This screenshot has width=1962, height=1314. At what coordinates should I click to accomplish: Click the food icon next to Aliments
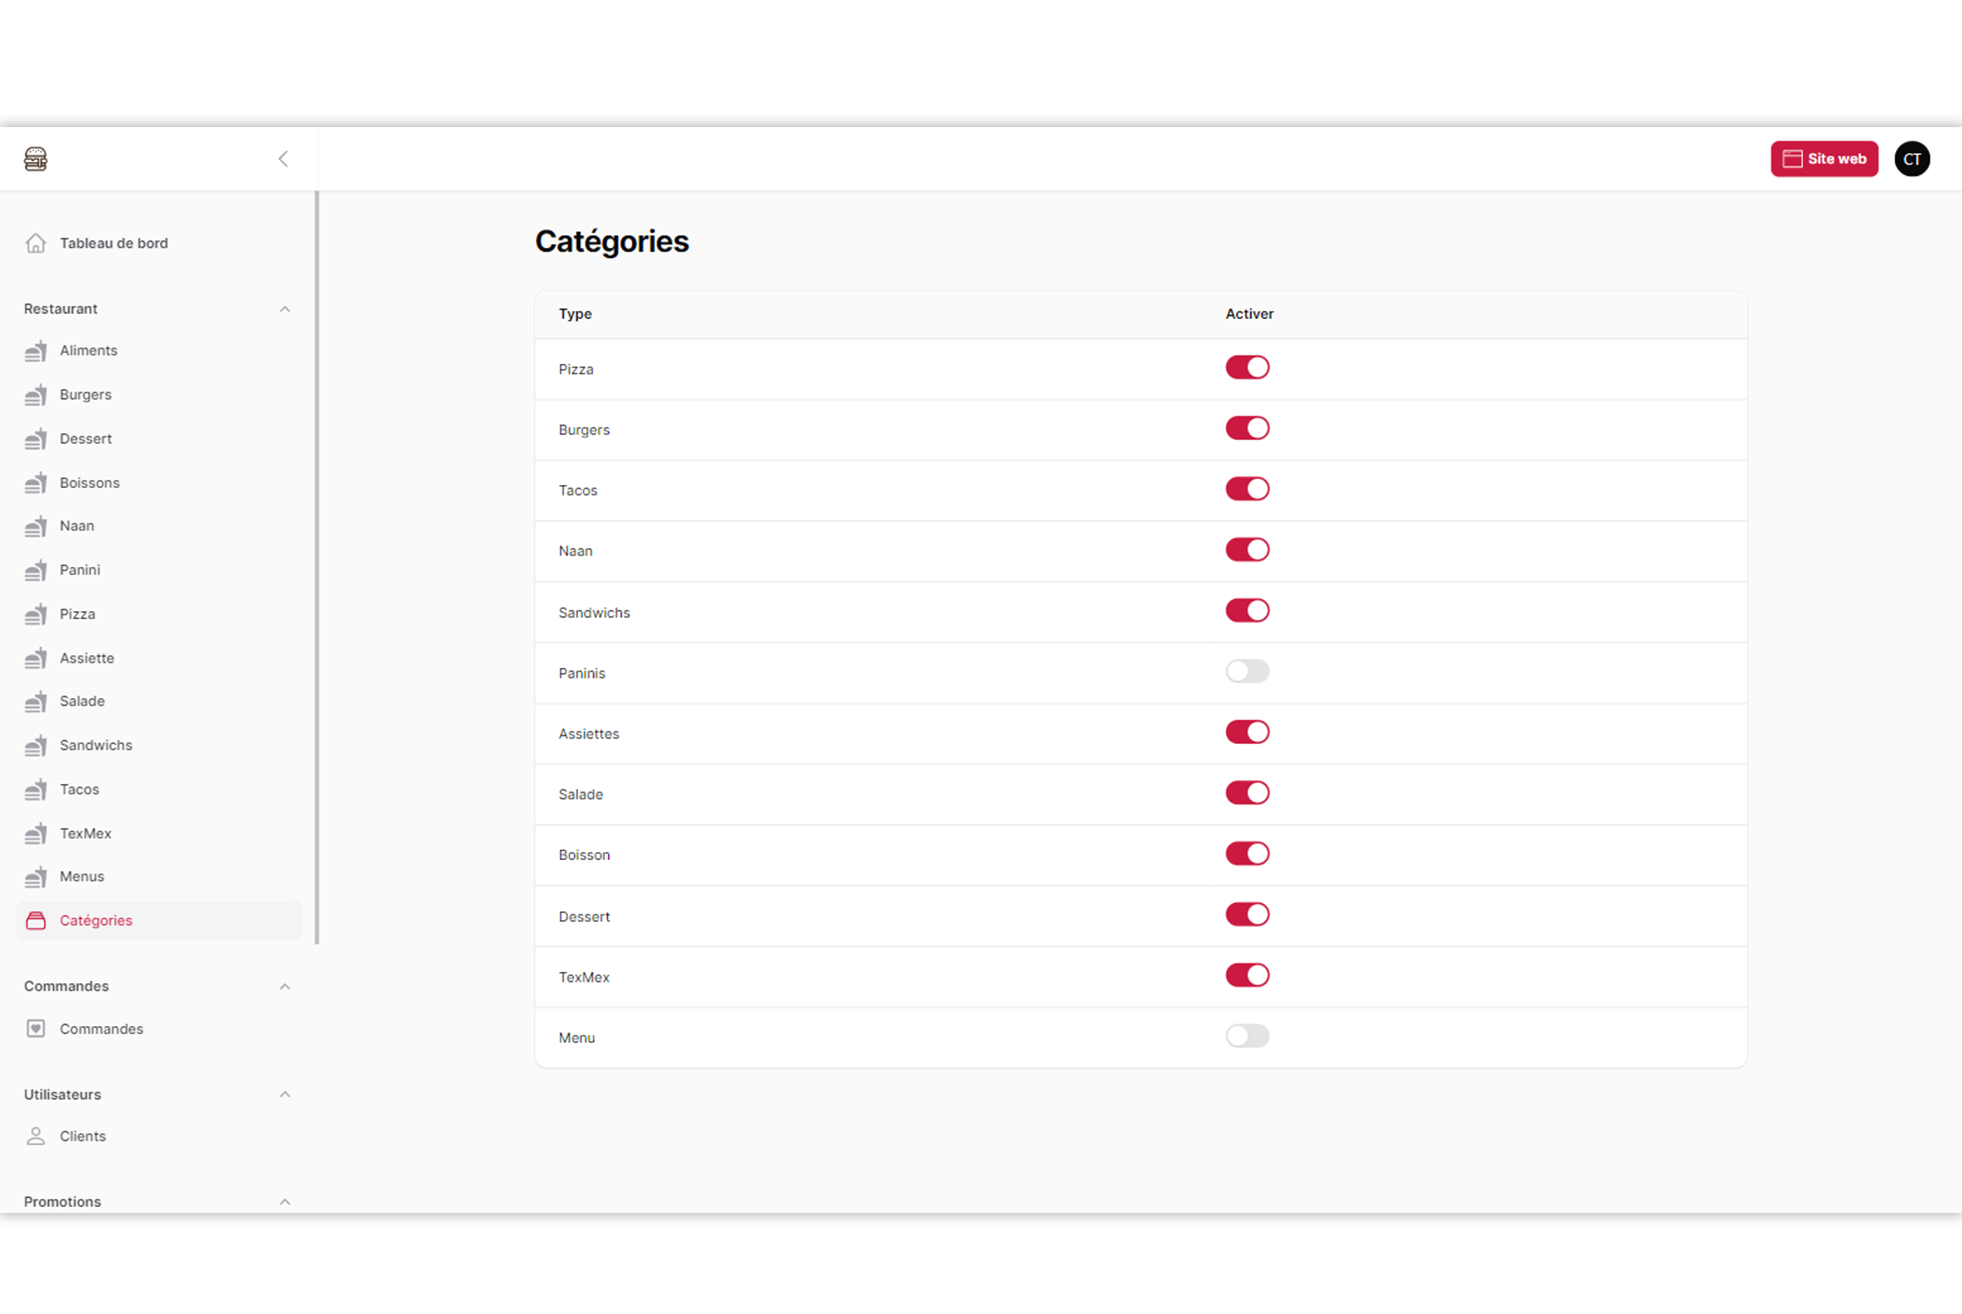point(36,351)
